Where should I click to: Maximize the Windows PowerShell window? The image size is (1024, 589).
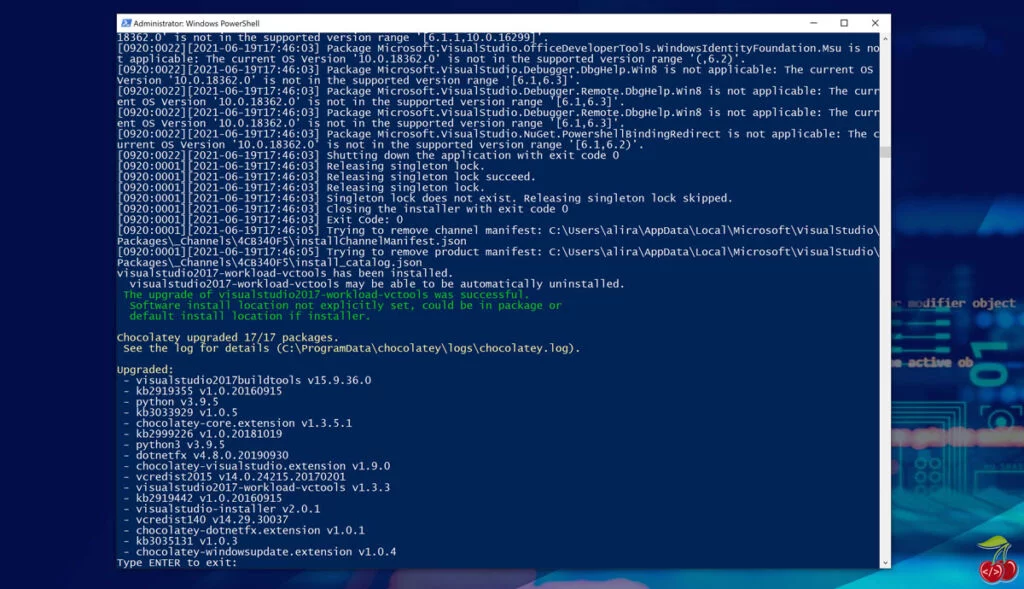(x=844, y=23)
